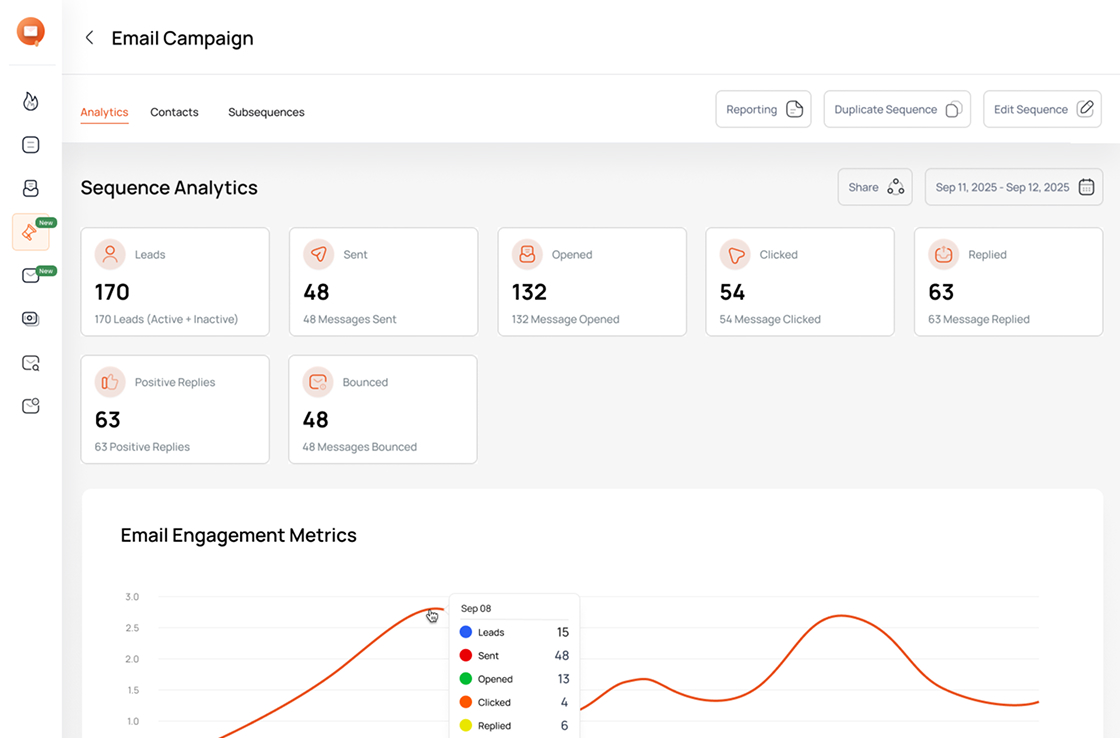Click Duplicate Sequence
The width and height of the screenshot is (1120, 738).
point(897,109)
